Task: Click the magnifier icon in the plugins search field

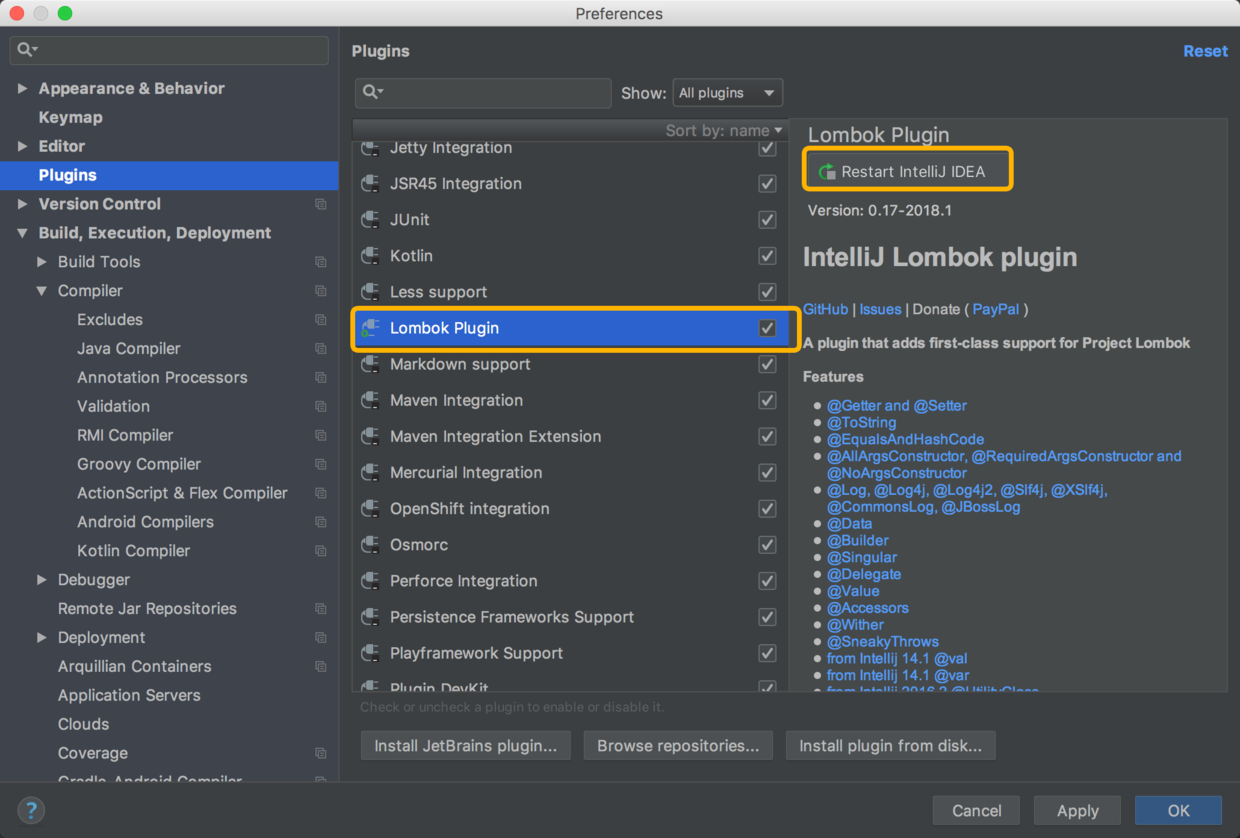Action: click(371, 92)
